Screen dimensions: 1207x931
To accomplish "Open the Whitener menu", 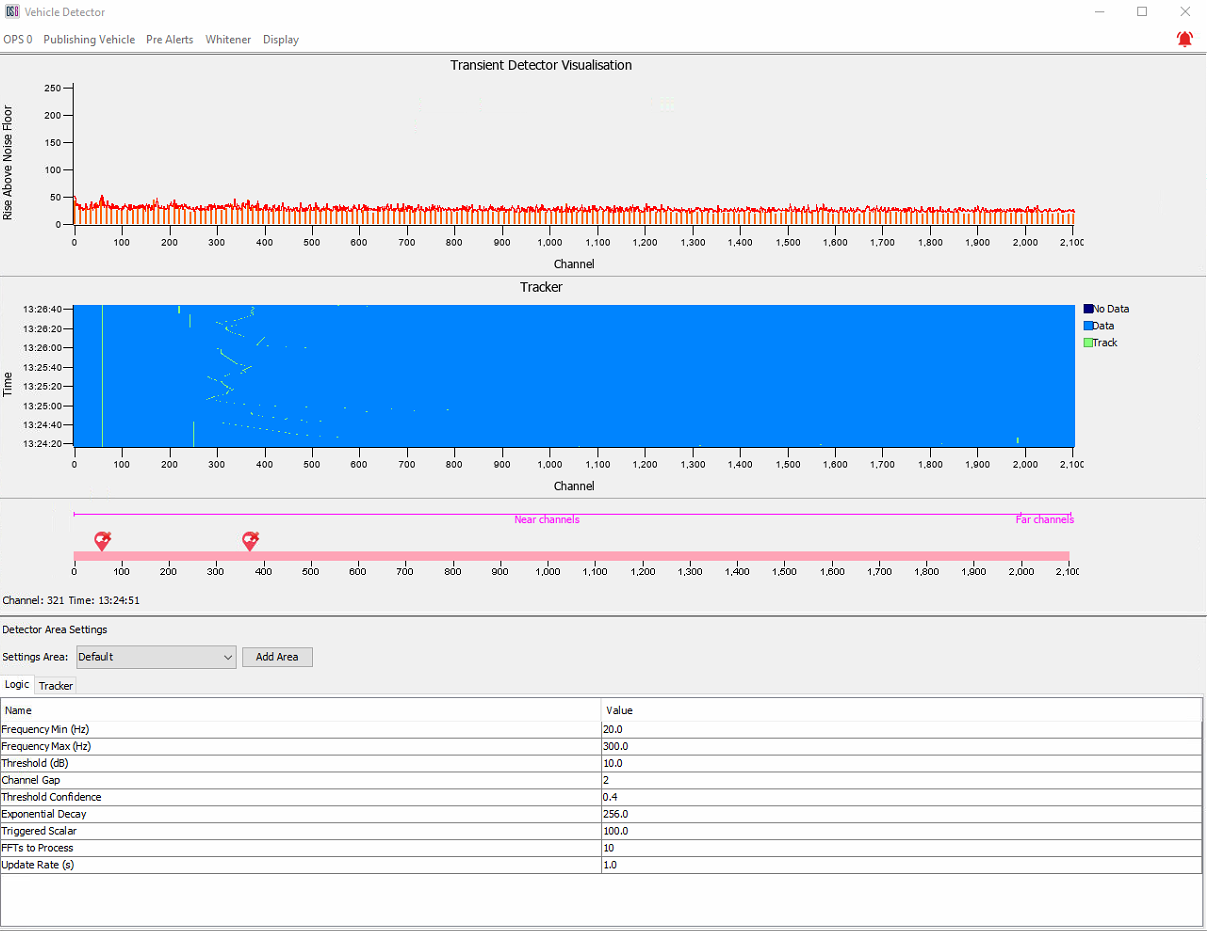I will coord(228,40).
